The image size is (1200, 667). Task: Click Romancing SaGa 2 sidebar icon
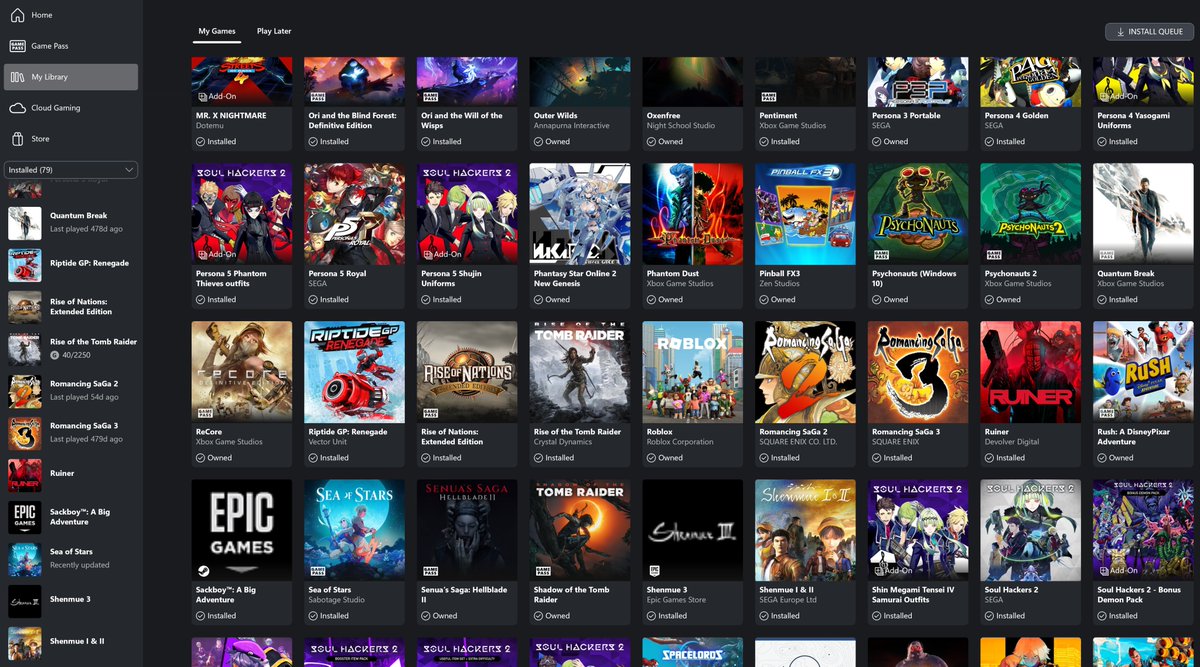coord(25,391)
